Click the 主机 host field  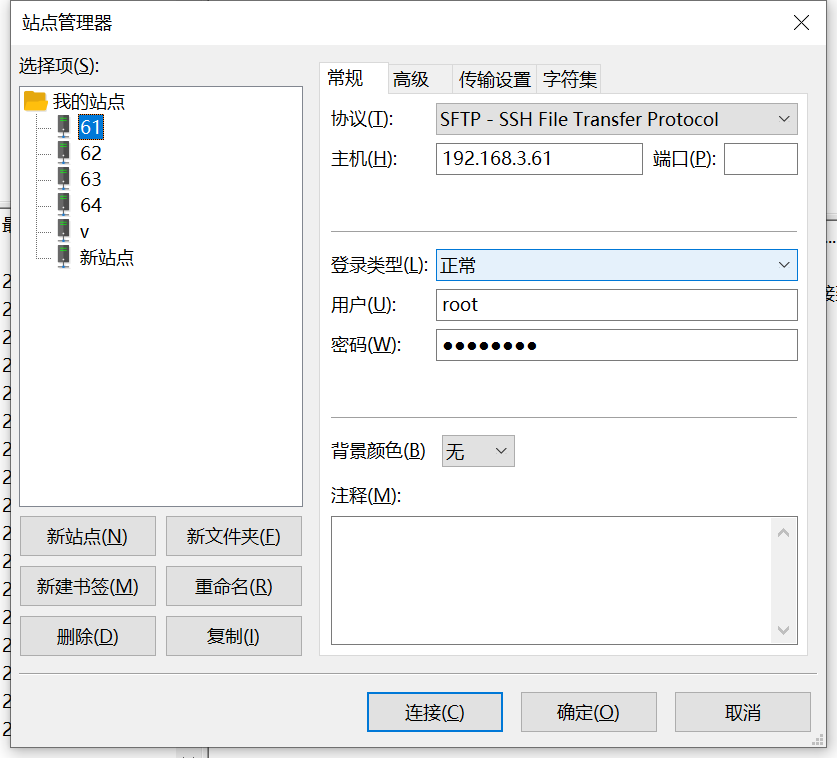click(539, 159)
